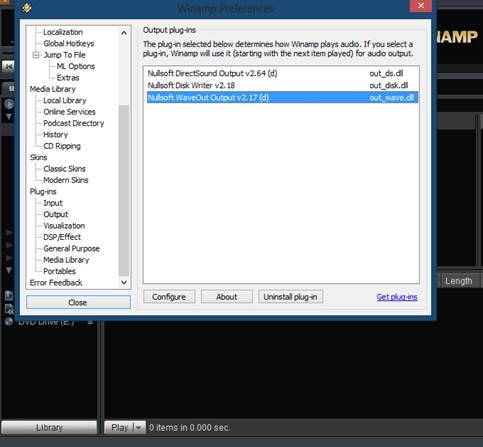Viewport: 483px width, 447px height.
Task: Open Visualization plug-ins page
Action: pos(64,226)
